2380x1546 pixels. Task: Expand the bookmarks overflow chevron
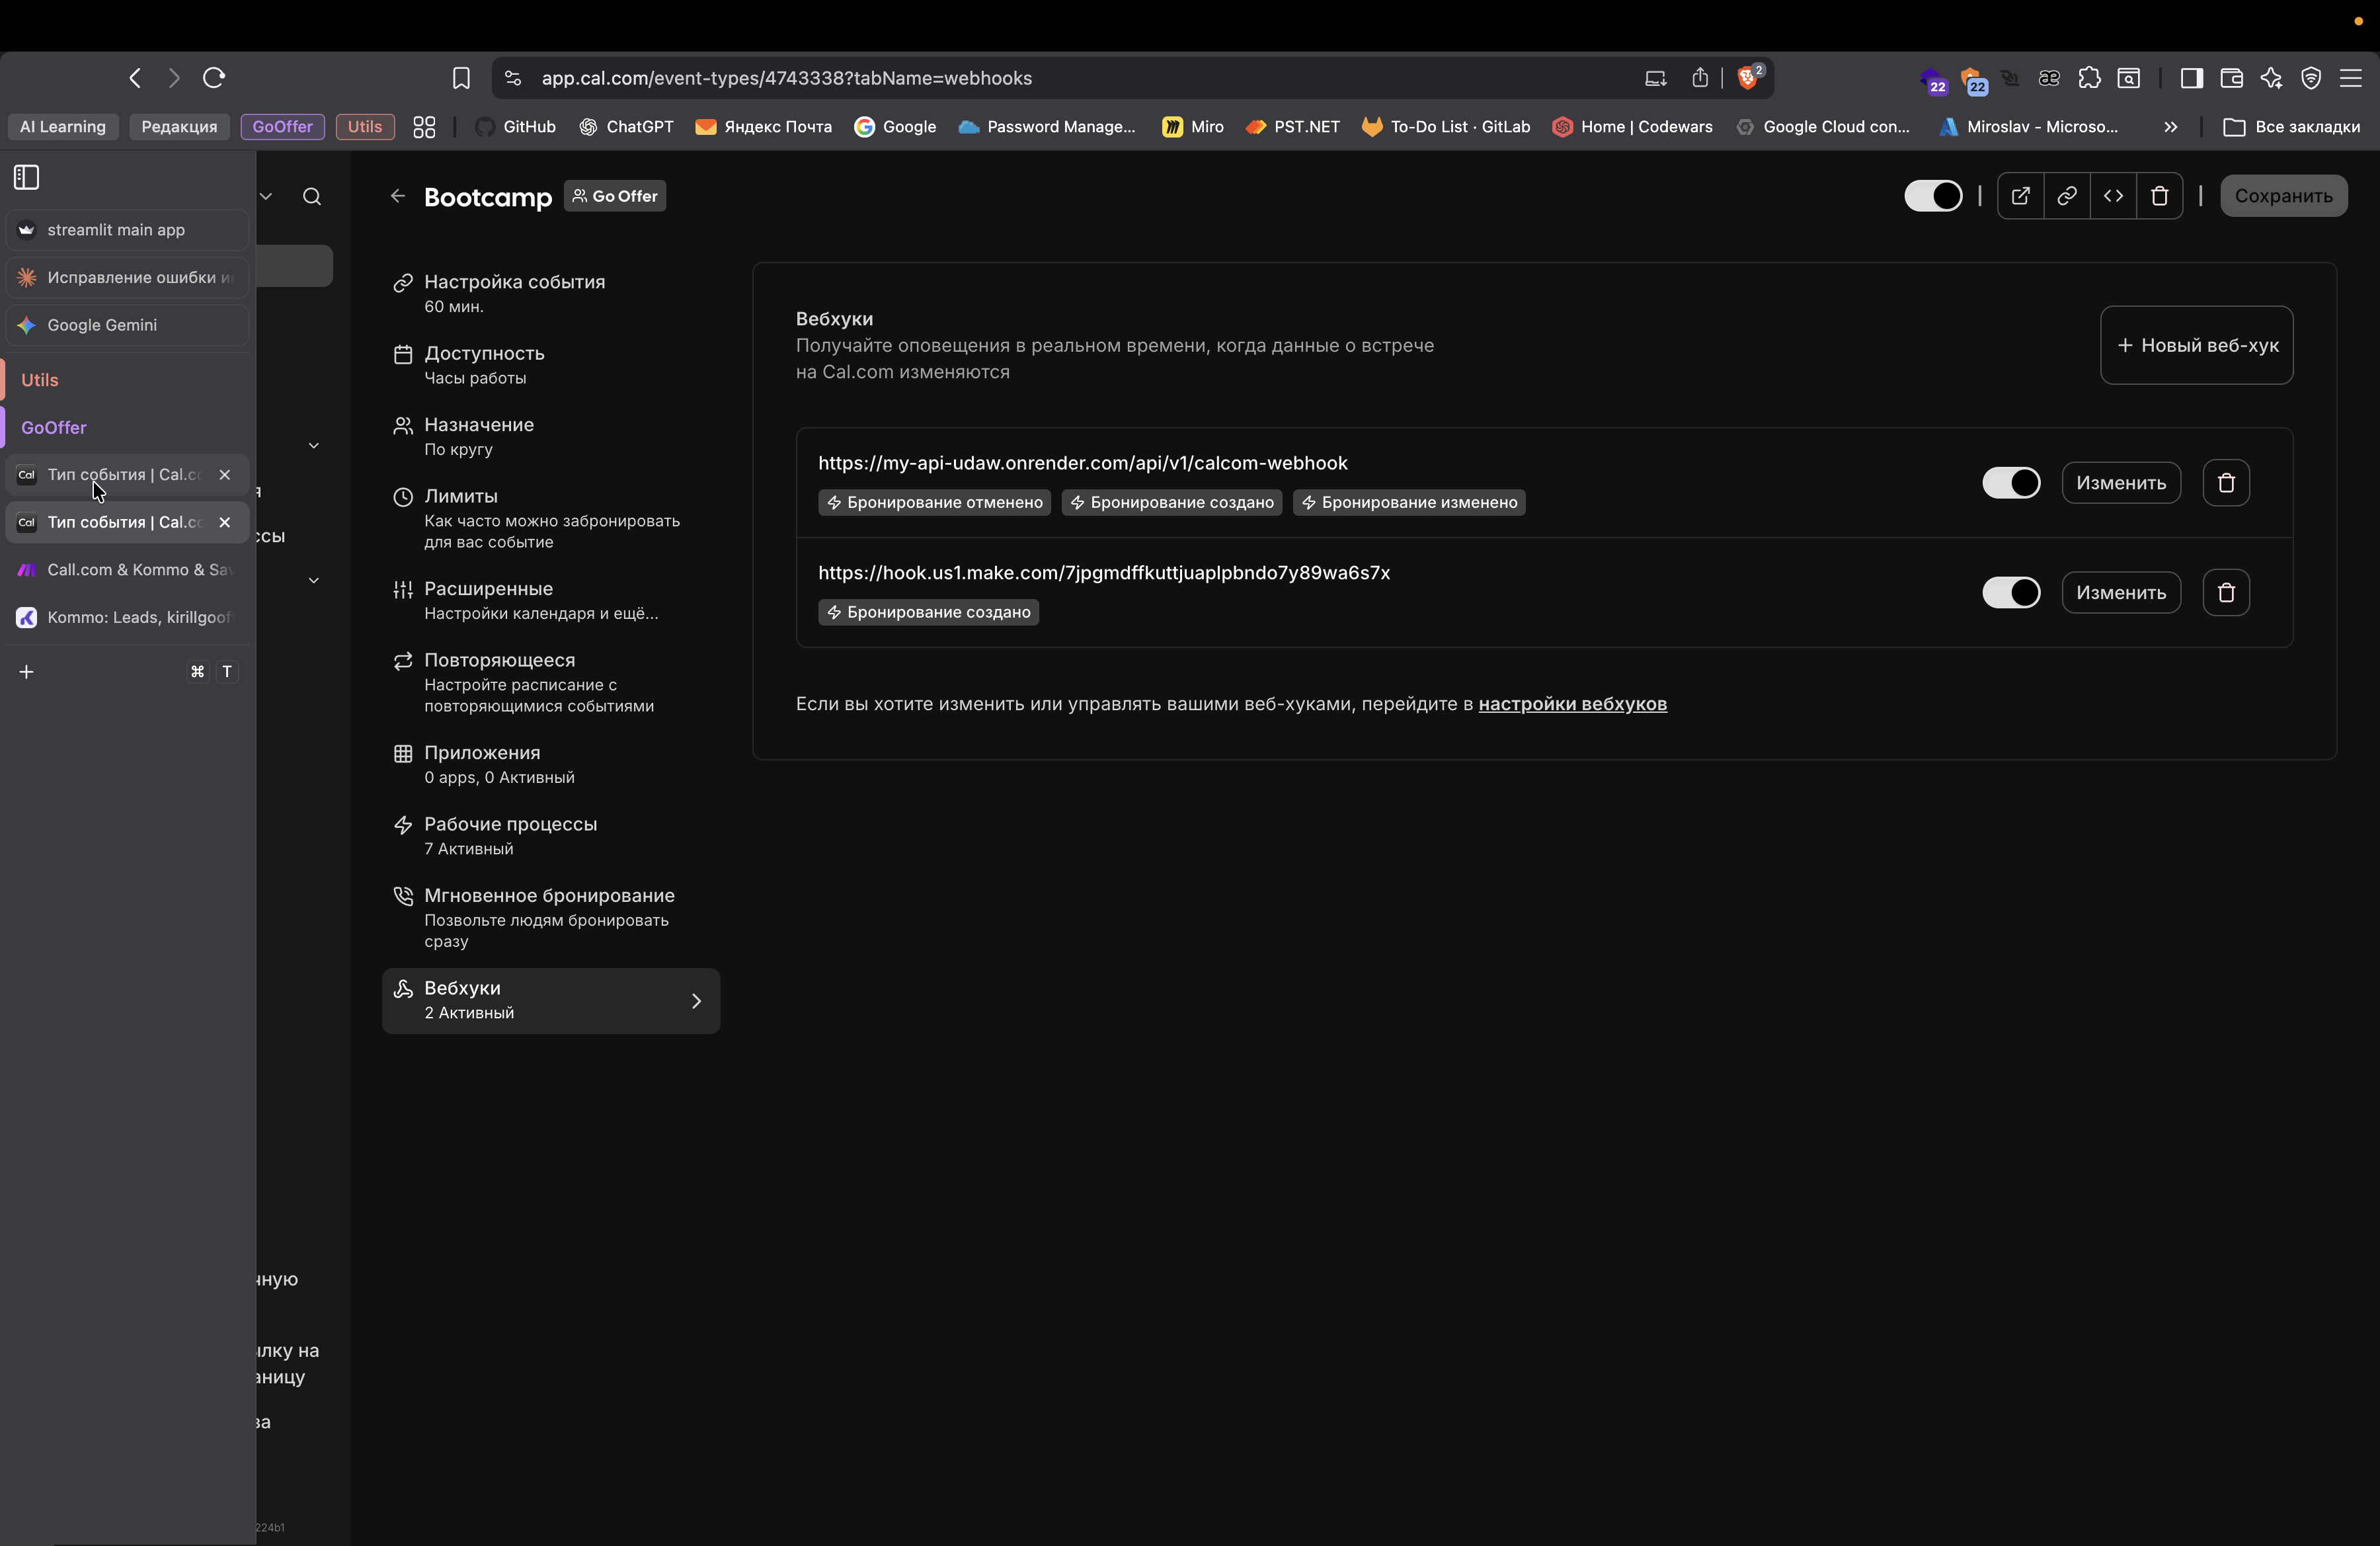2170,127
